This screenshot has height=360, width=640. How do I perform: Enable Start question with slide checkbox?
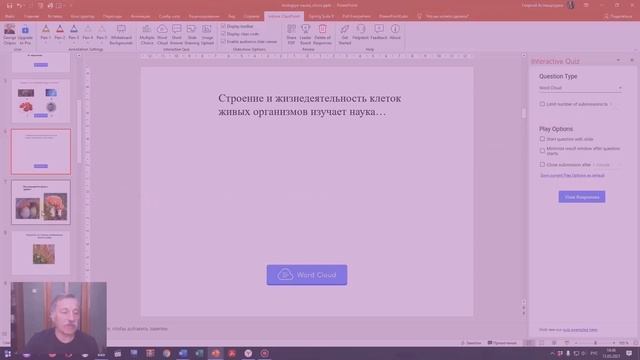[x=542, y=139]
